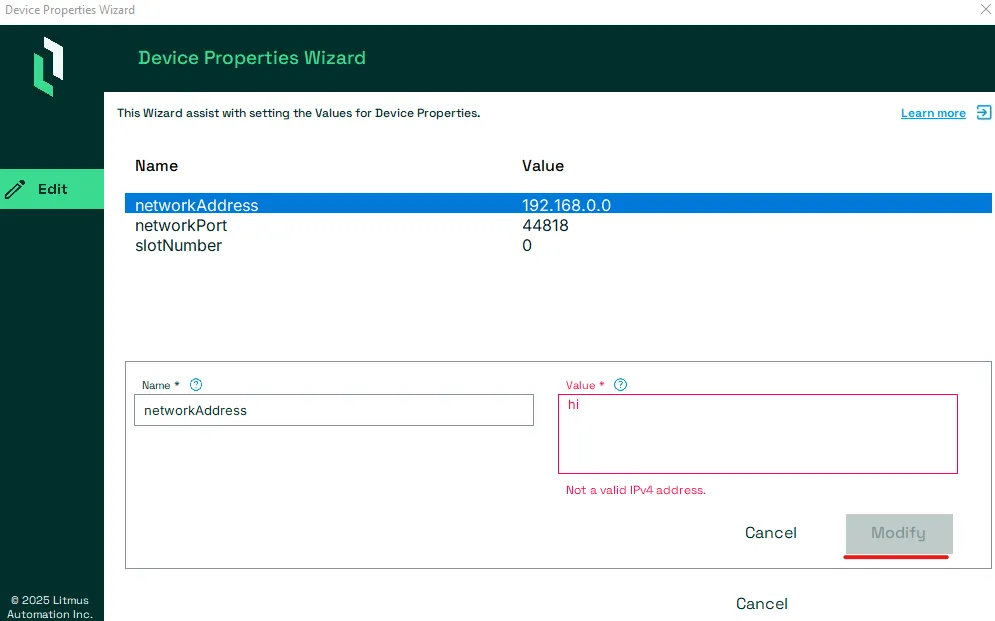This screenshot has height=621, width=995.
Task: Select the networkPort row
Action: [x=558, y=225]
